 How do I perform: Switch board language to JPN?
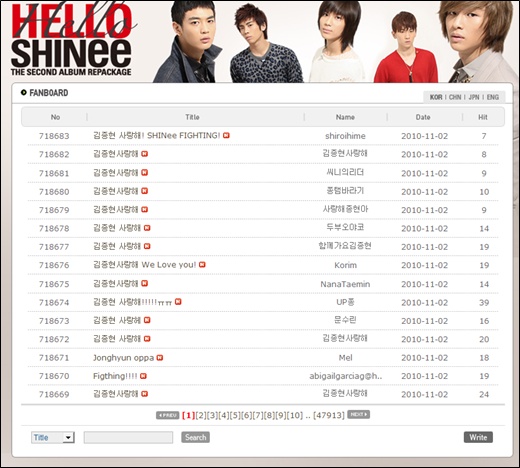(474, 97)
